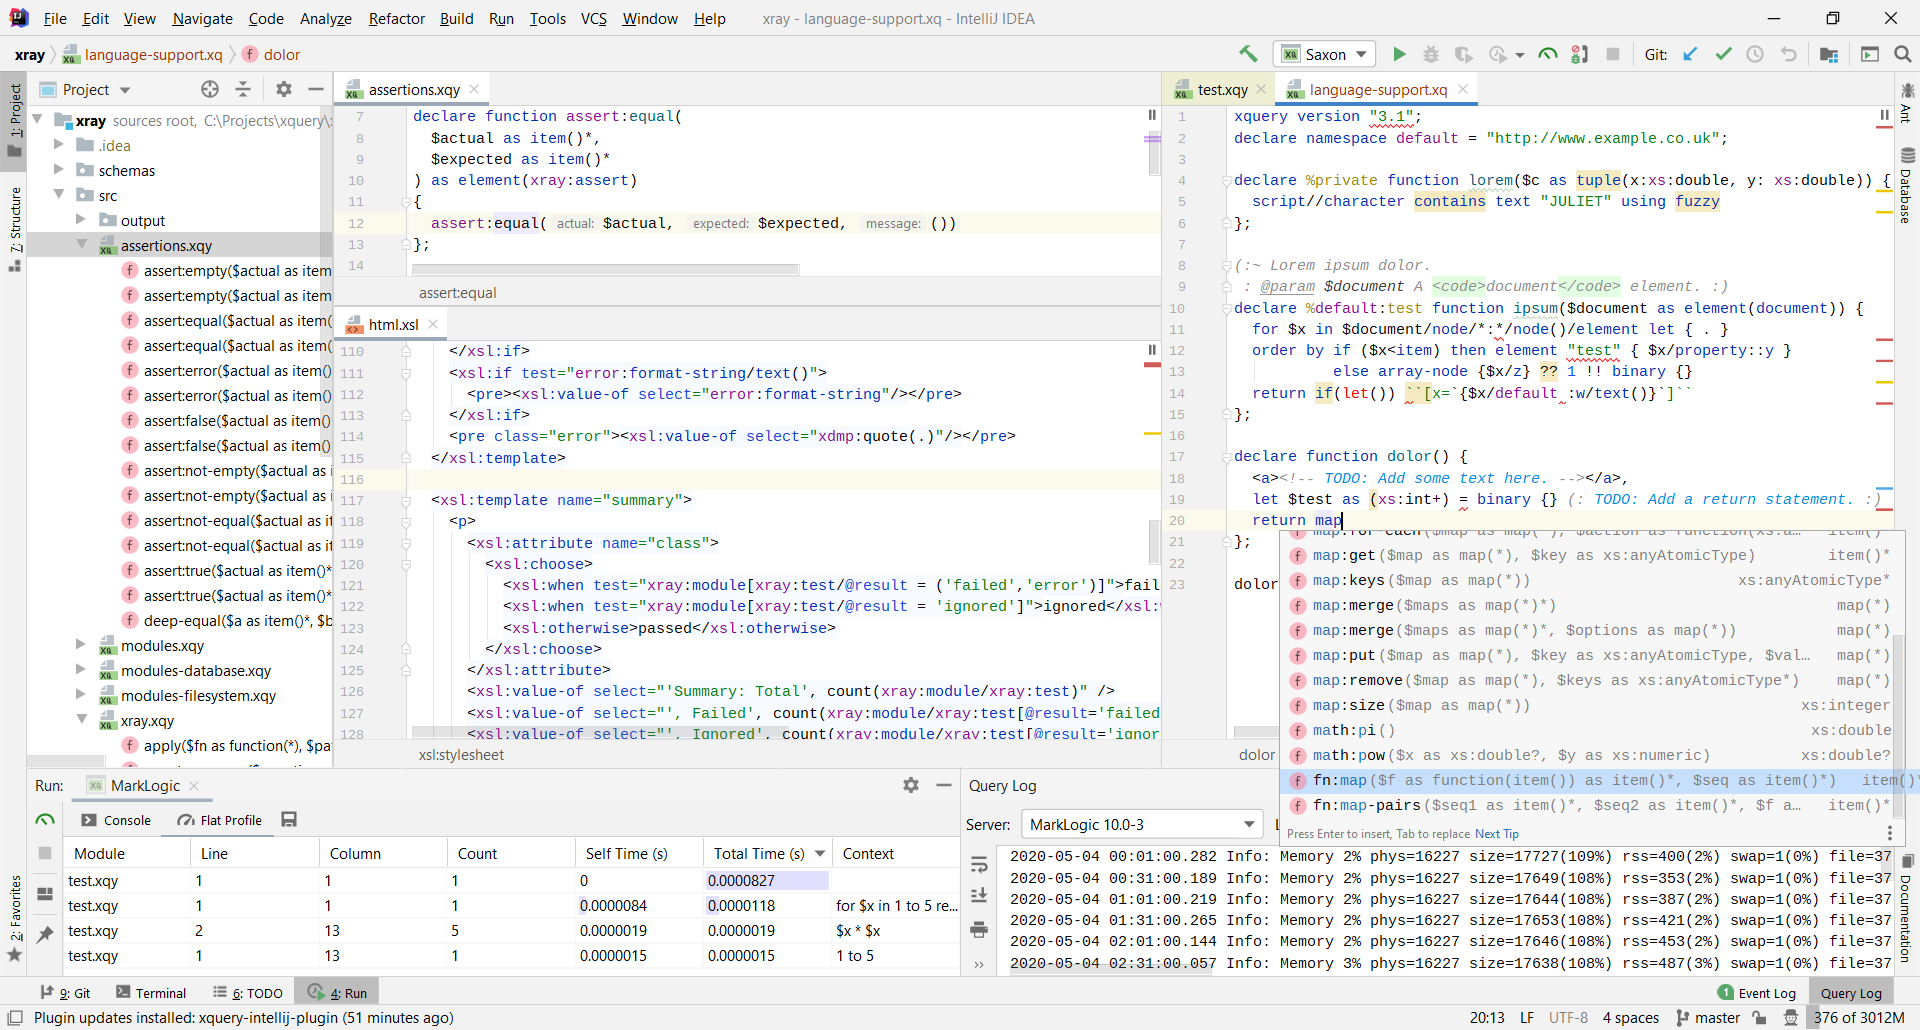This screenshot has width=1920, height=1030.
Task: Open Run panel settings gear icon
Action: pyautogui.click(x=910, y=785)
